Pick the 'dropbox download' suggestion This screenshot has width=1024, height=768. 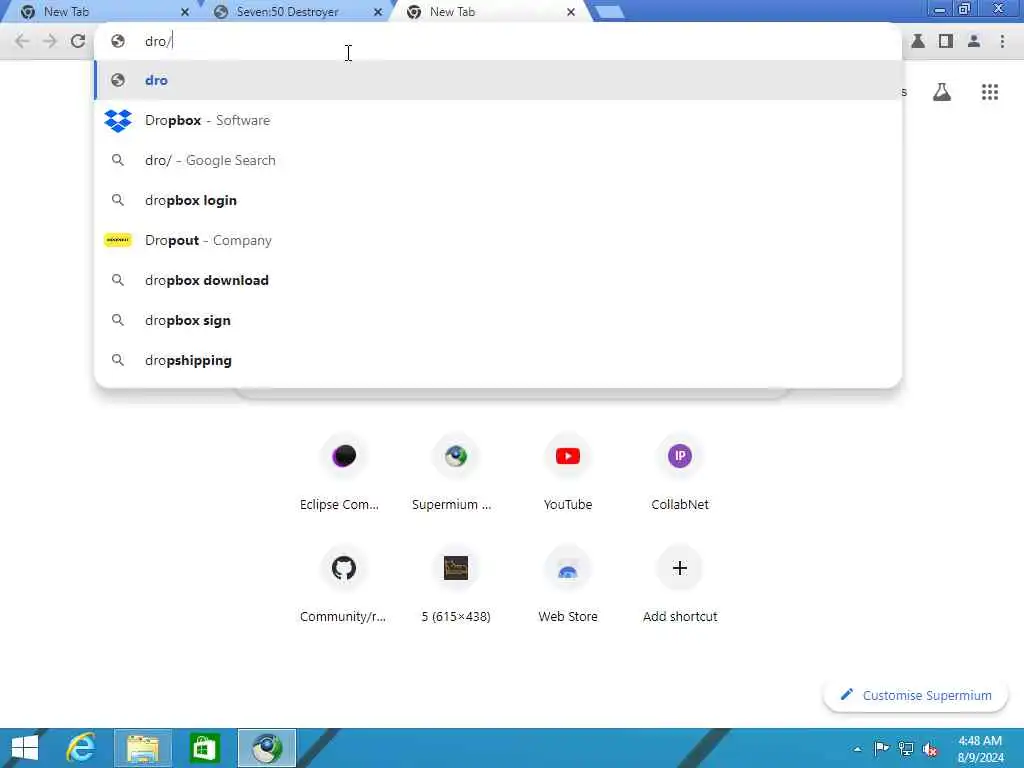tap(498, 280)
